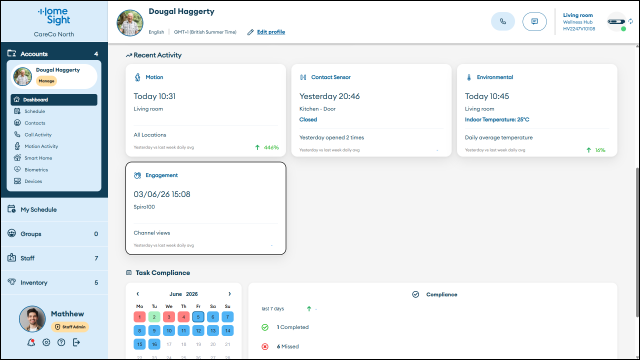Click the Contacts icon in sidebar
Image resolution: width=640 pixels, height=360 pixels.
click(x=17, y=122)
